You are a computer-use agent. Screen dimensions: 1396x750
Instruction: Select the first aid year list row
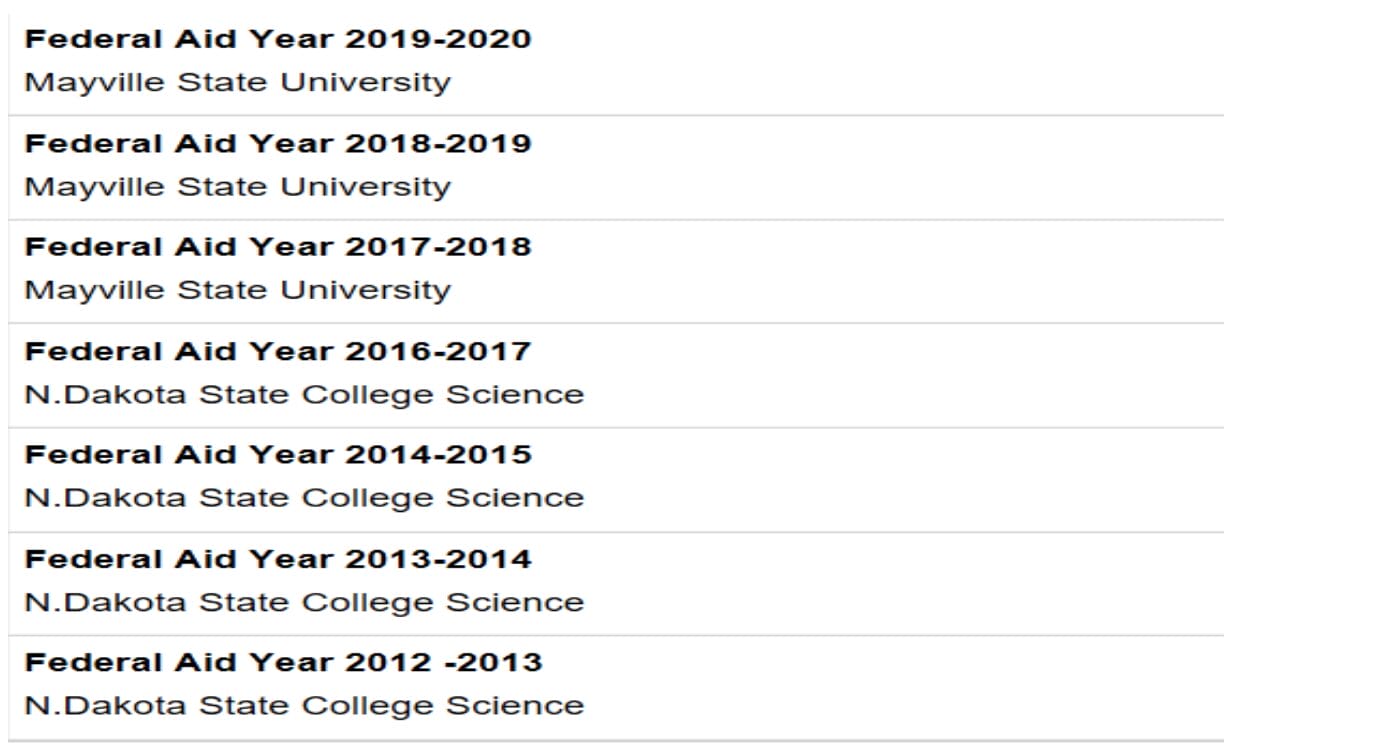pyautogui.click(x=615, y=61)
